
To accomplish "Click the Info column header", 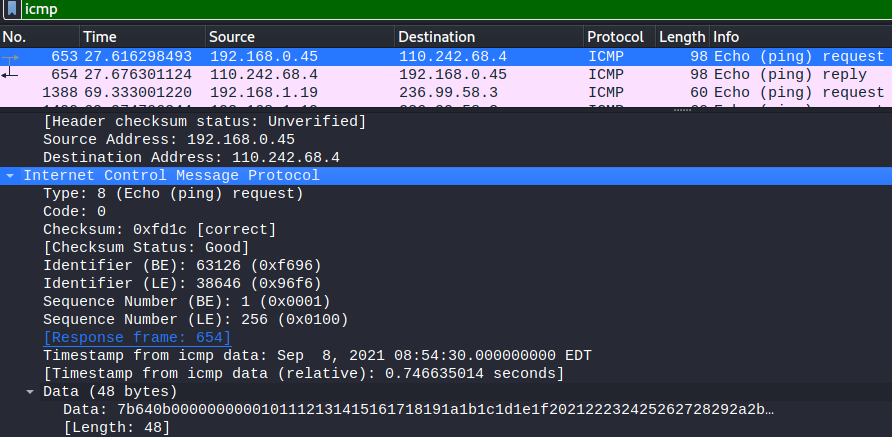I will [800, 37].
